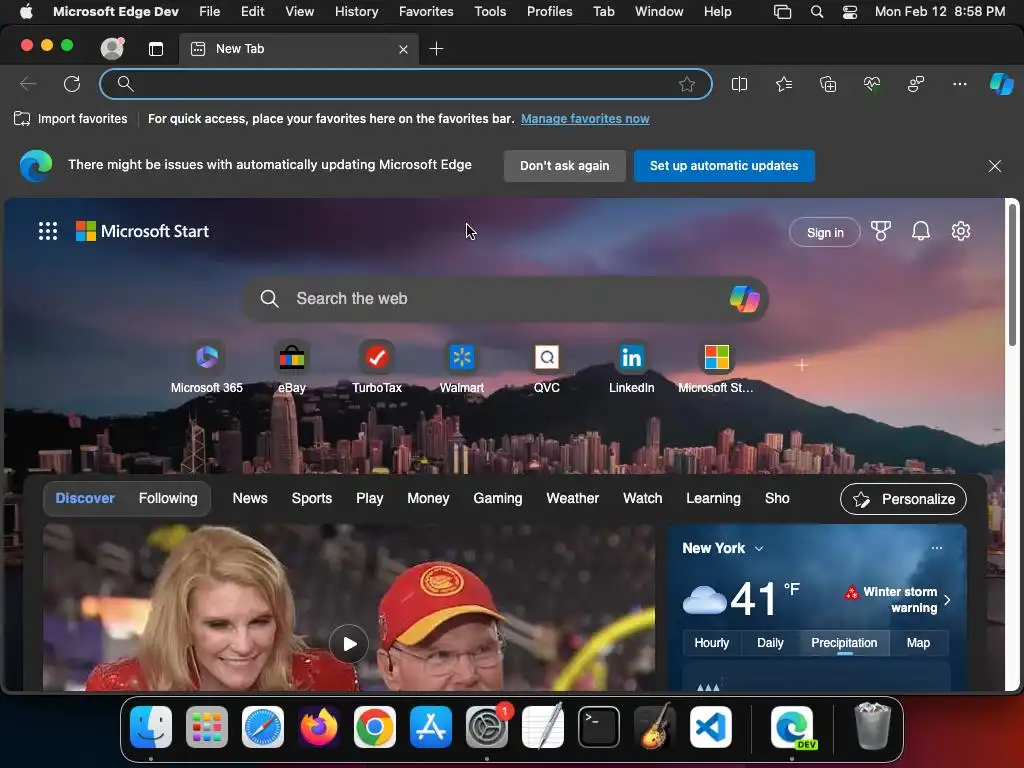Open the LinkedIn quick link
Image resolution: width=1024 pixels, height=768 pixels.
point(632,369)
